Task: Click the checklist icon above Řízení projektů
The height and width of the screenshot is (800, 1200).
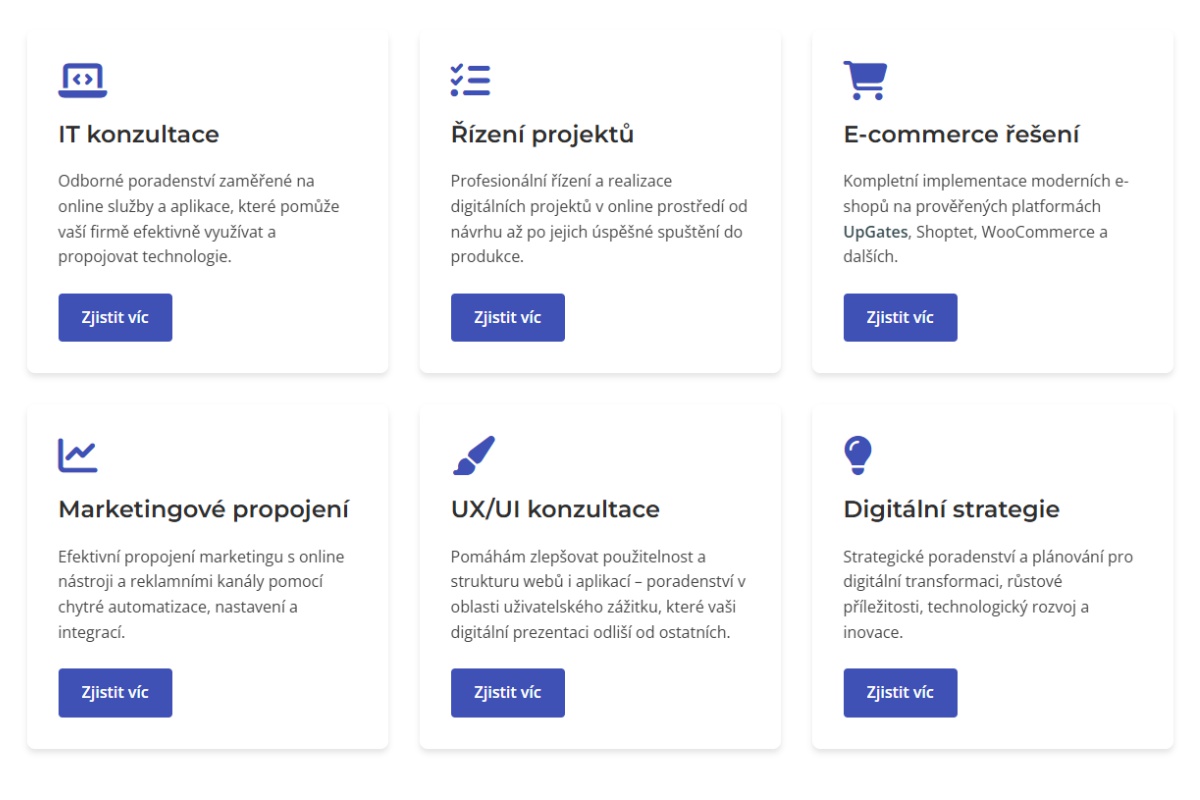Action: (x=470, y=80)
